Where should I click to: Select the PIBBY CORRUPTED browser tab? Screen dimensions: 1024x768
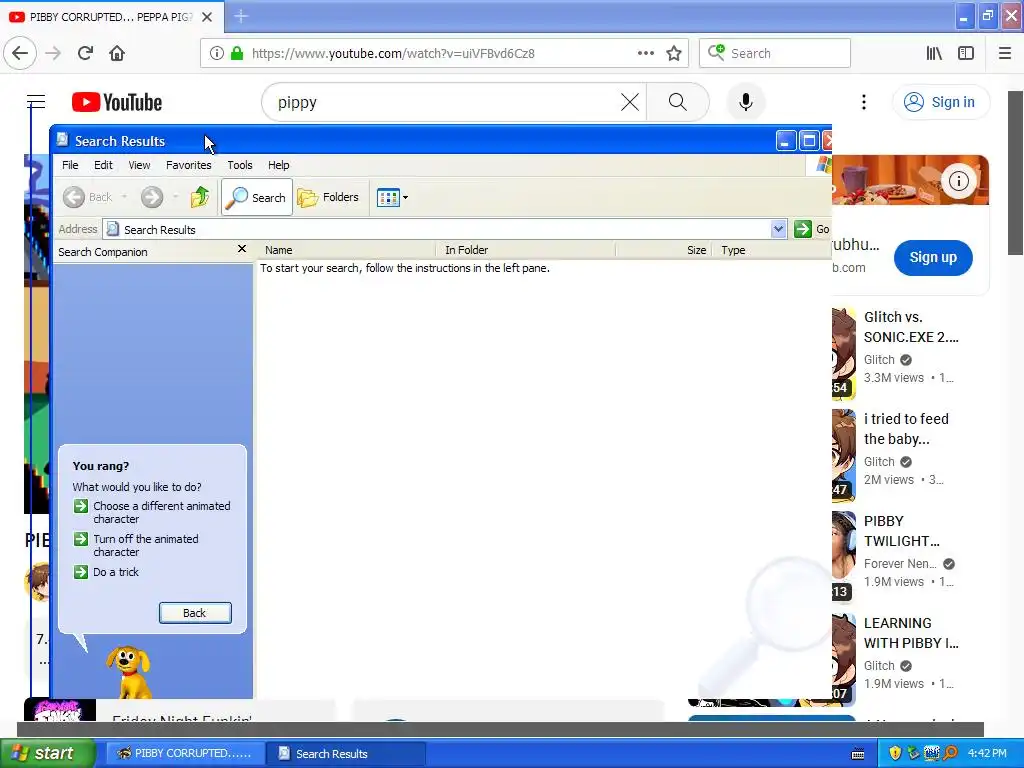111,17
